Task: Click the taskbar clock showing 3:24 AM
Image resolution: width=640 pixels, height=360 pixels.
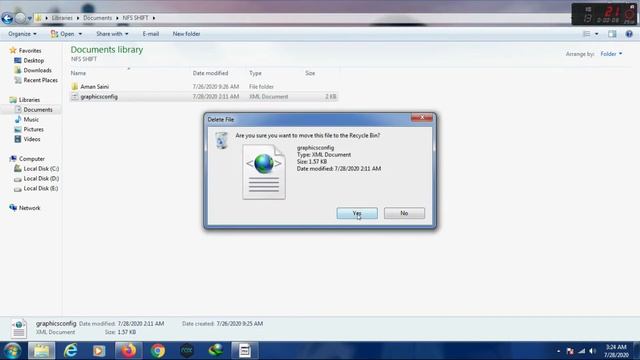Action: (x=616, y=351)
